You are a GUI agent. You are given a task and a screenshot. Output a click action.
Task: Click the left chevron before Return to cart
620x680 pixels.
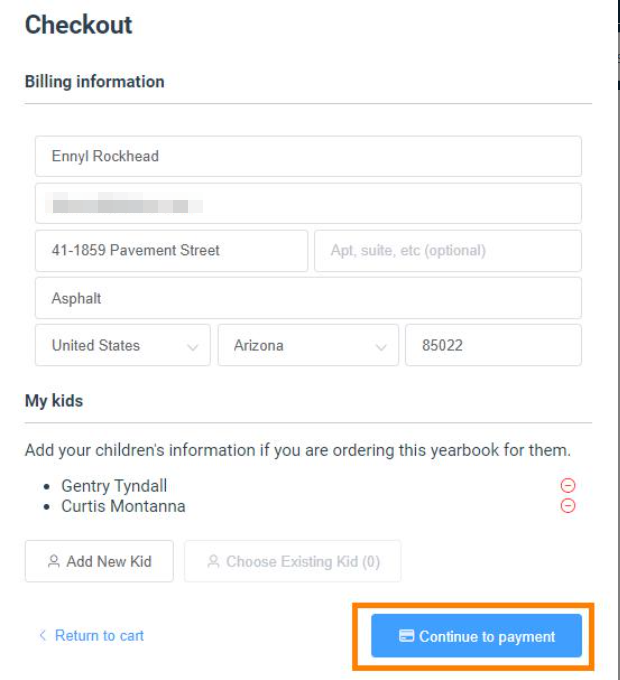click(x=42, y=636)
